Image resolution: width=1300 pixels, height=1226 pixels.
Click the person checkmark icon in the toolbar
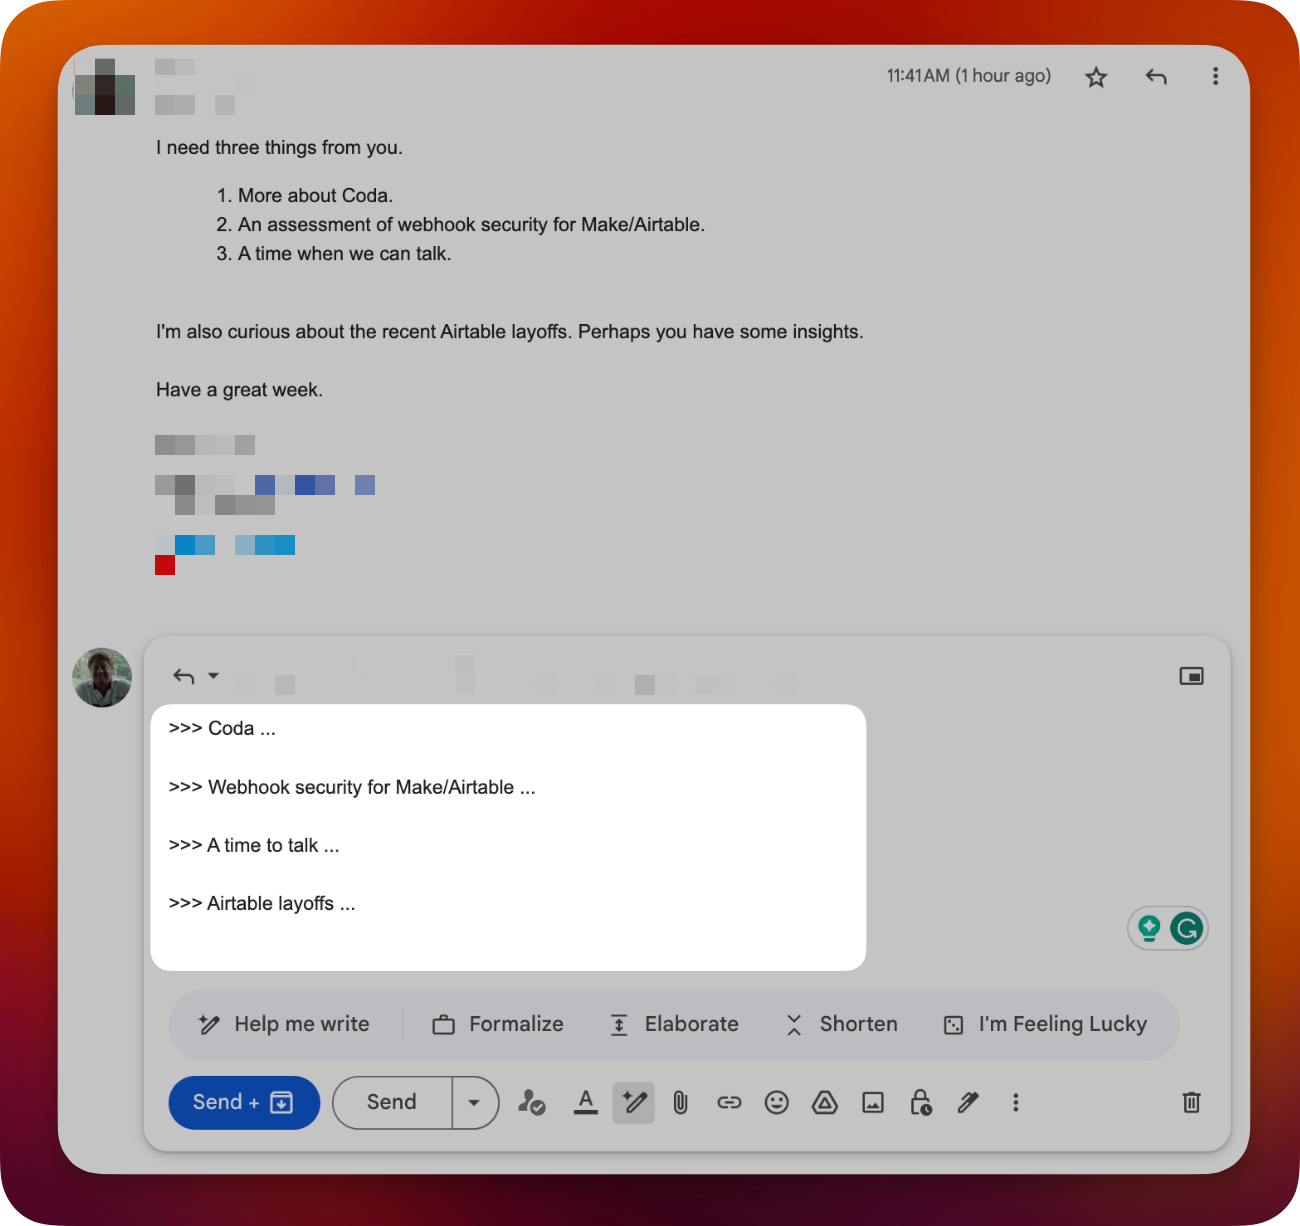pyautogui.click(x=532, y=1102)
